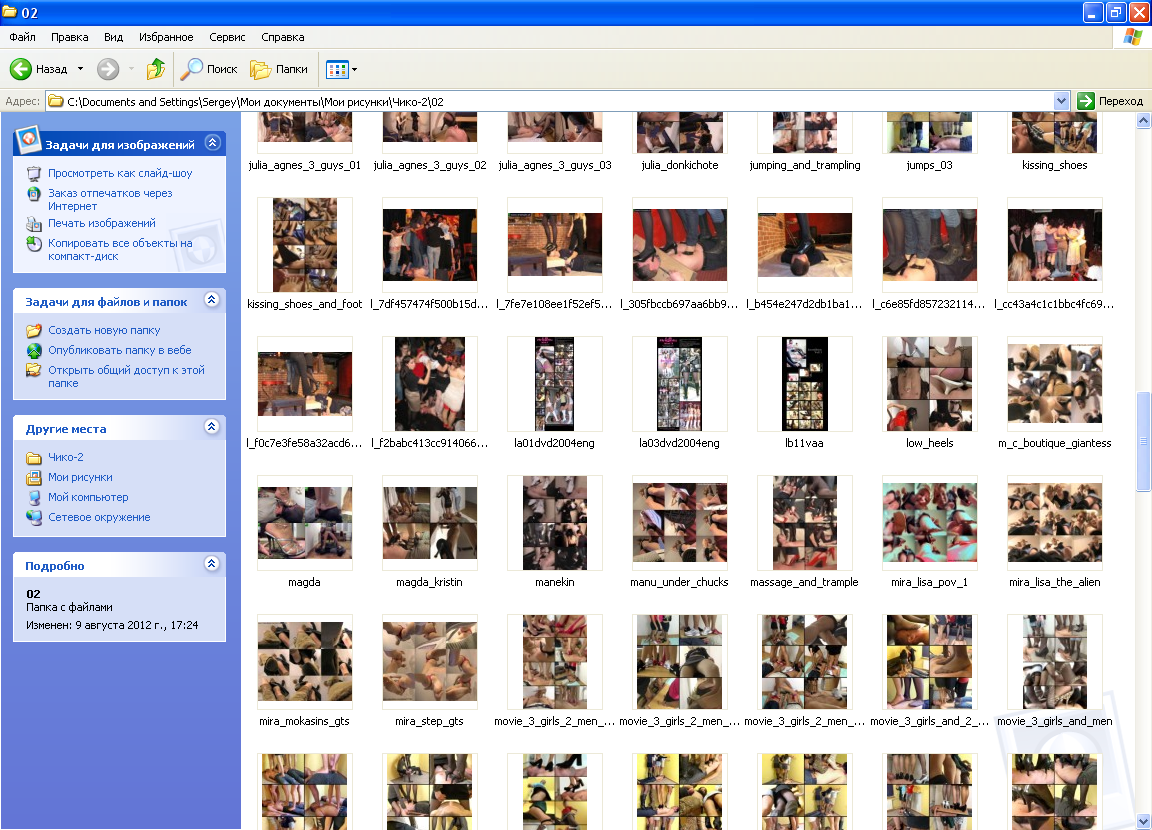Screen dimensions: 1152x830
Task: Select the la03dvd2004eng thumbnail
Action: [680, 383]
